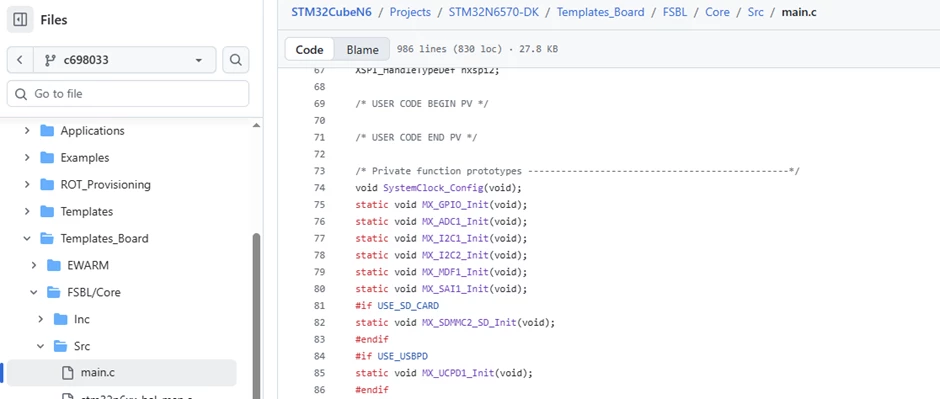The image size is (940, 399).
Task: Click MX_UCPD1_Init in the code
Action: pos(458,373)
